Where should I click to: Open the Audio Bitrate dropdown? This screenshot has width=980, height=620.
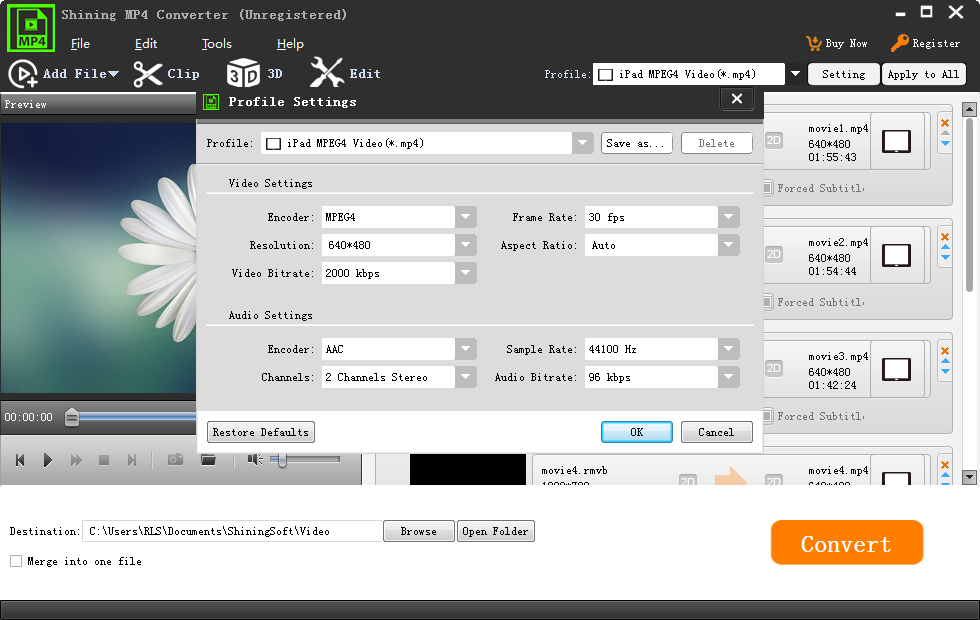pos(729,377)
